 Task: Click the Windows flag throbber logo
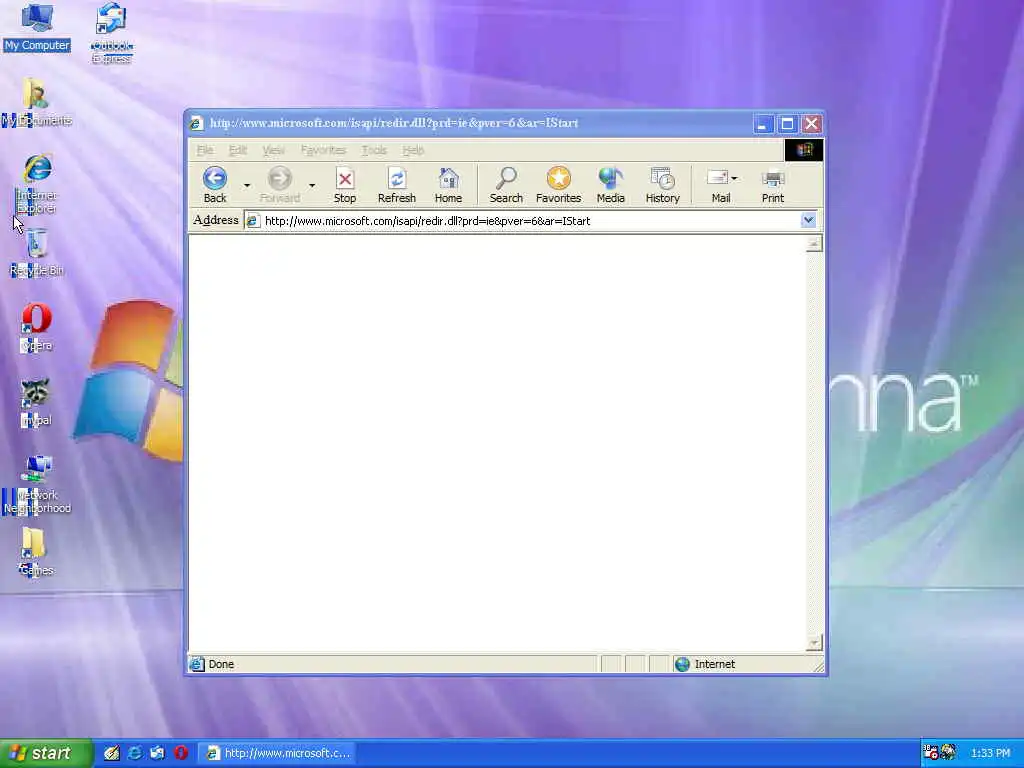click(804, 150)
